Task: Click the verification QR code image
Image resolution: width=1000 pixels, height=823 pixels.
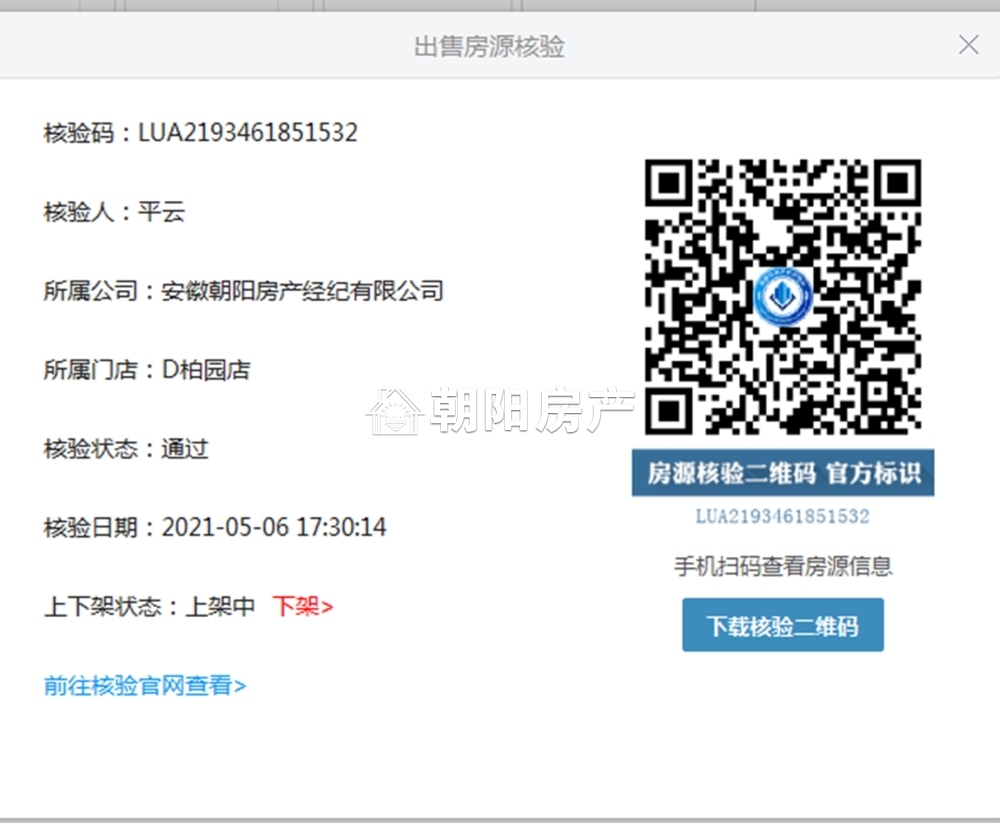Action: coord(783,297)
